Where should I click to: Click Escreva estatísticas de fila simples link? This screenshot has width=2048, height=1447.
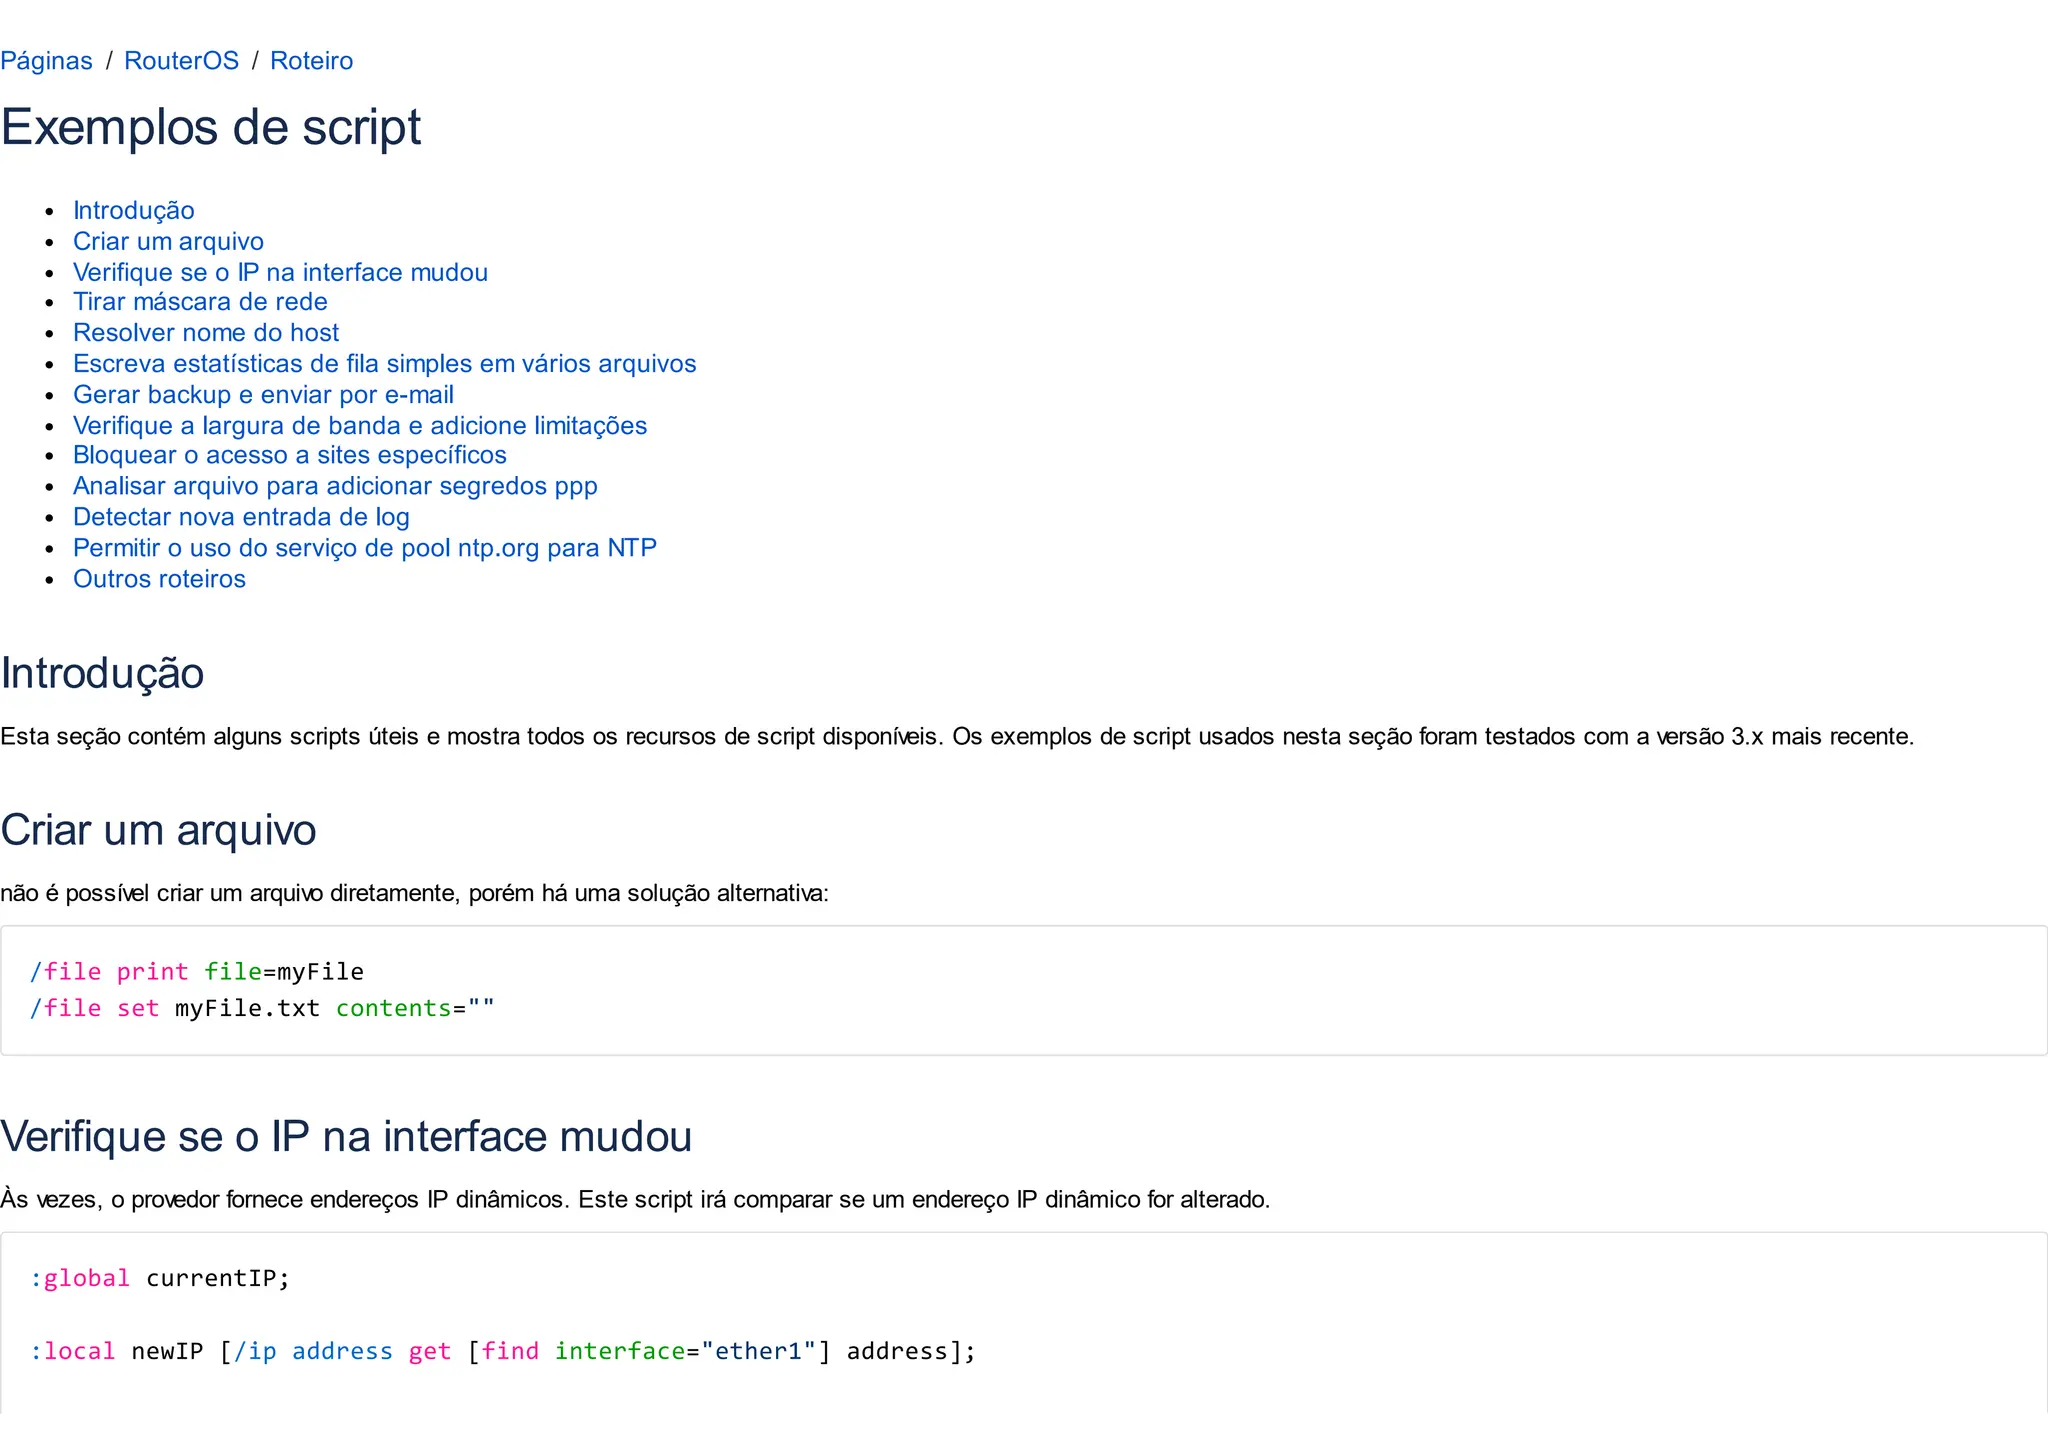[x=384, y=364]
